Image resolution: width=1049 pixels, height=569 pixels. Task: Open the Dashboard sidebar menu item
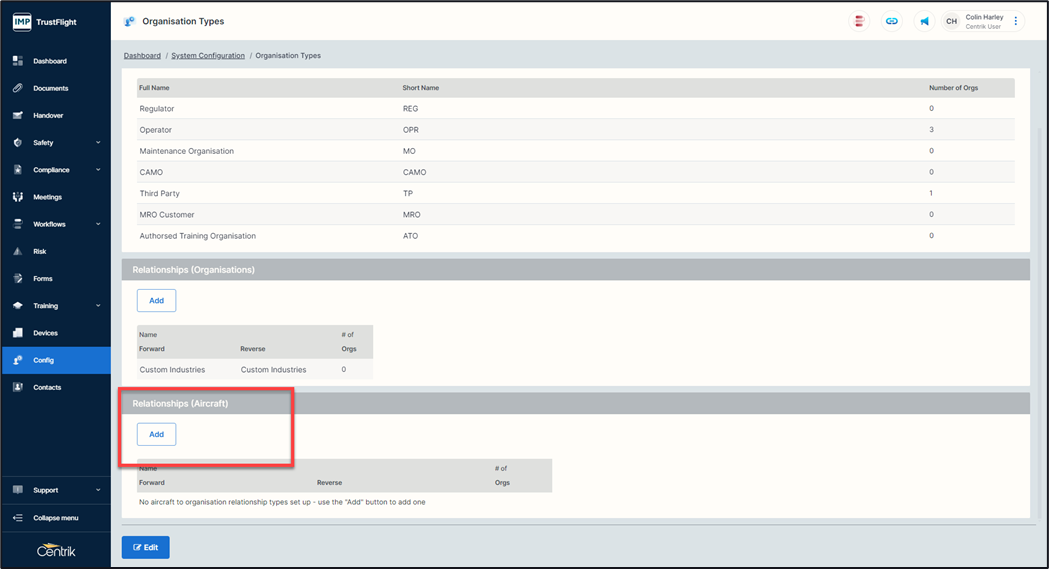pos(50,61)
